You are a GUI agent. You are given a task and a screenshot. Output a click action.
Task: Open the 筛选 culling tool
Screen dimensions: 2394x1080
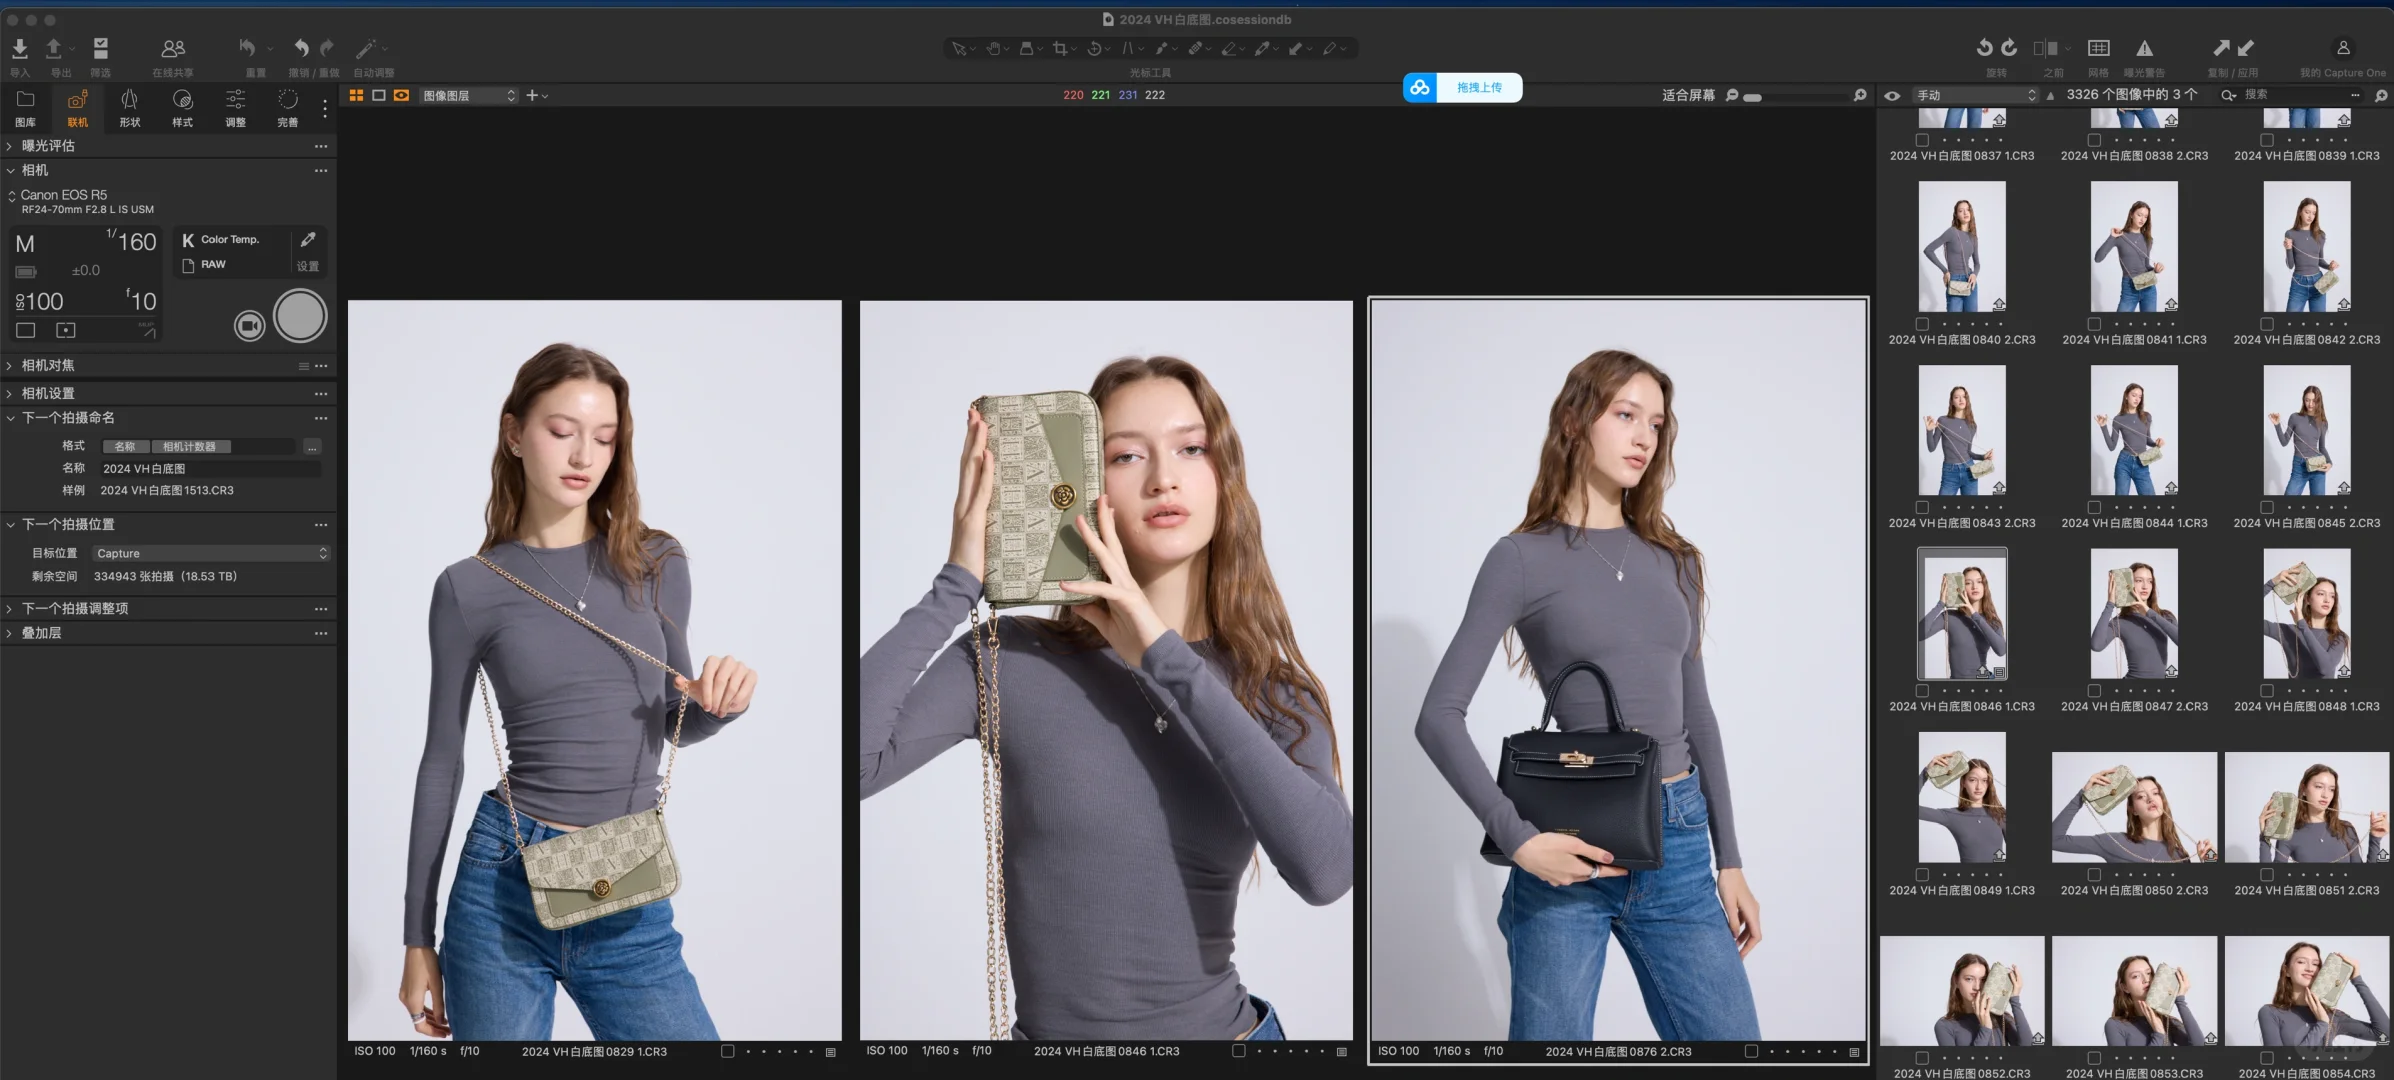[x=101, y=48]
